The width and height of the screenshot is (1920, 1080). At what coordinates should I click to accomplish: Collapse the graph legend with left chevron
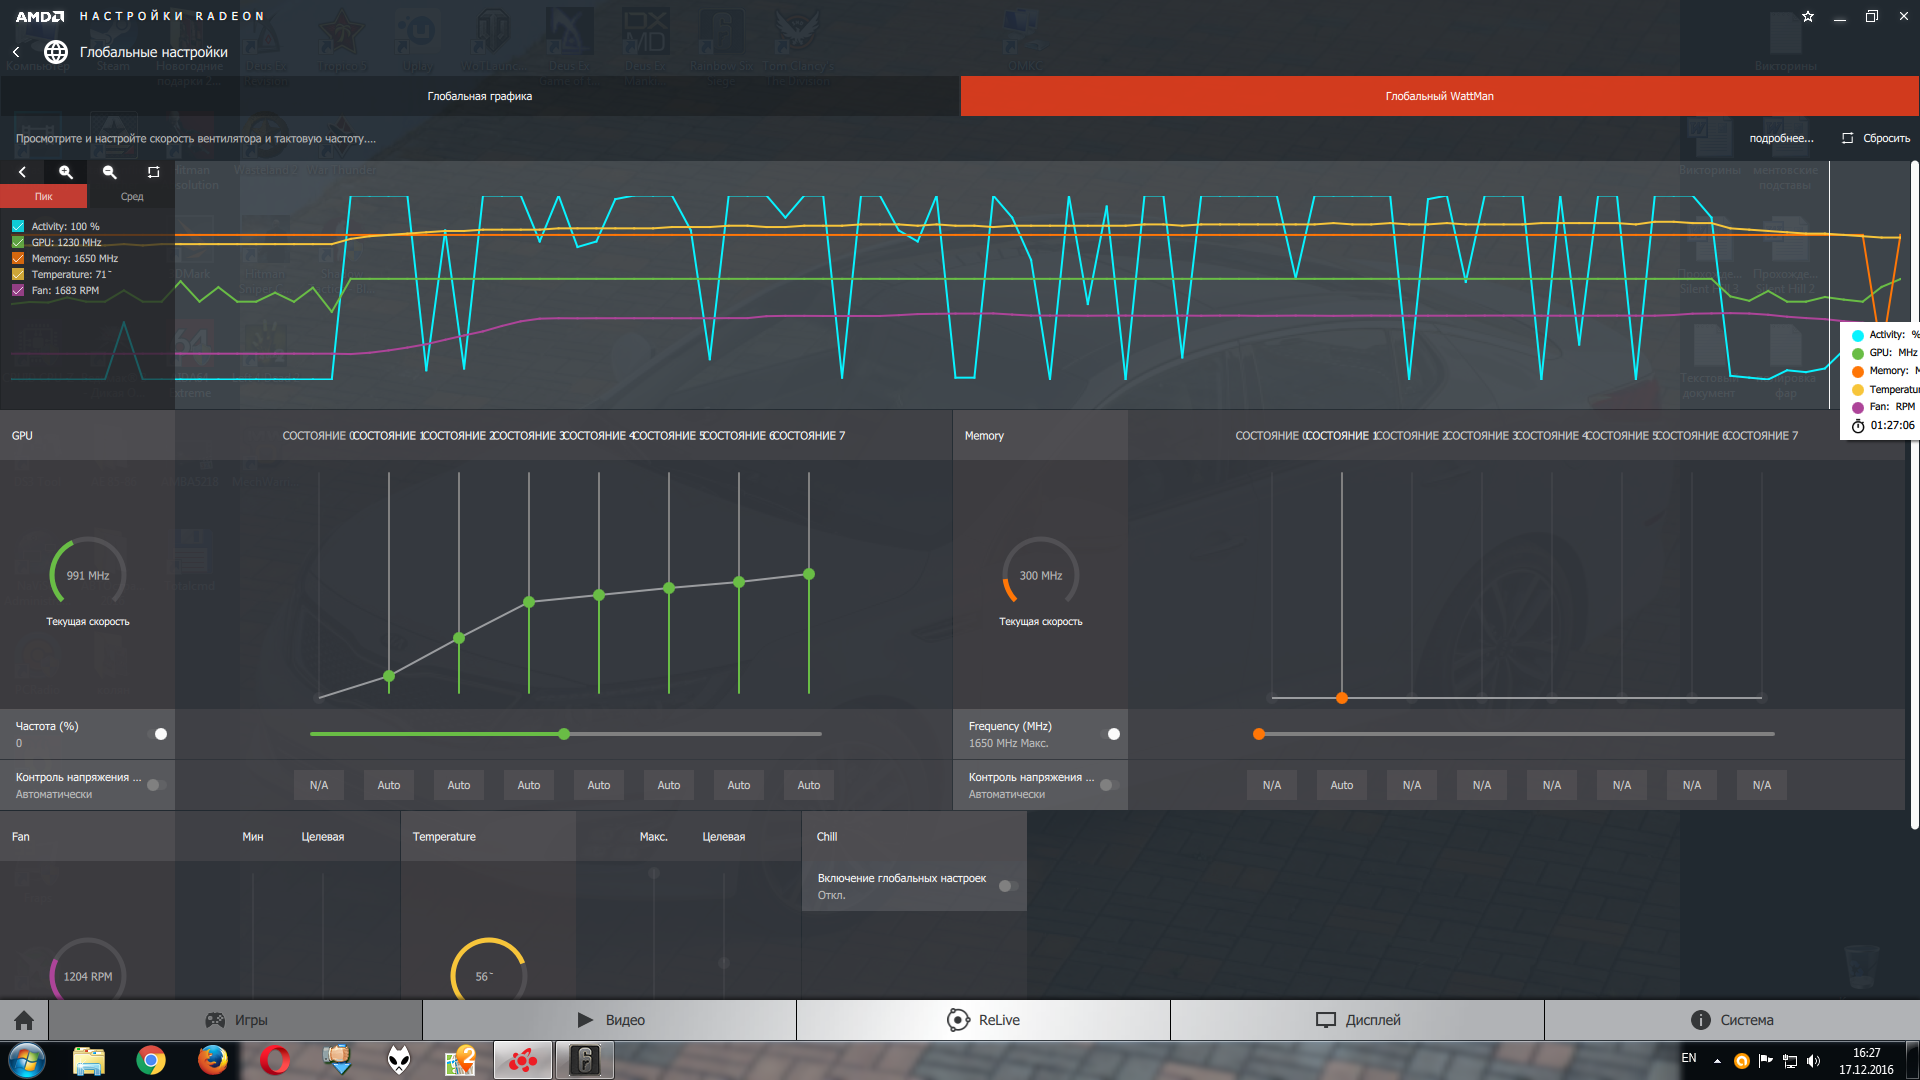point(22,172)
